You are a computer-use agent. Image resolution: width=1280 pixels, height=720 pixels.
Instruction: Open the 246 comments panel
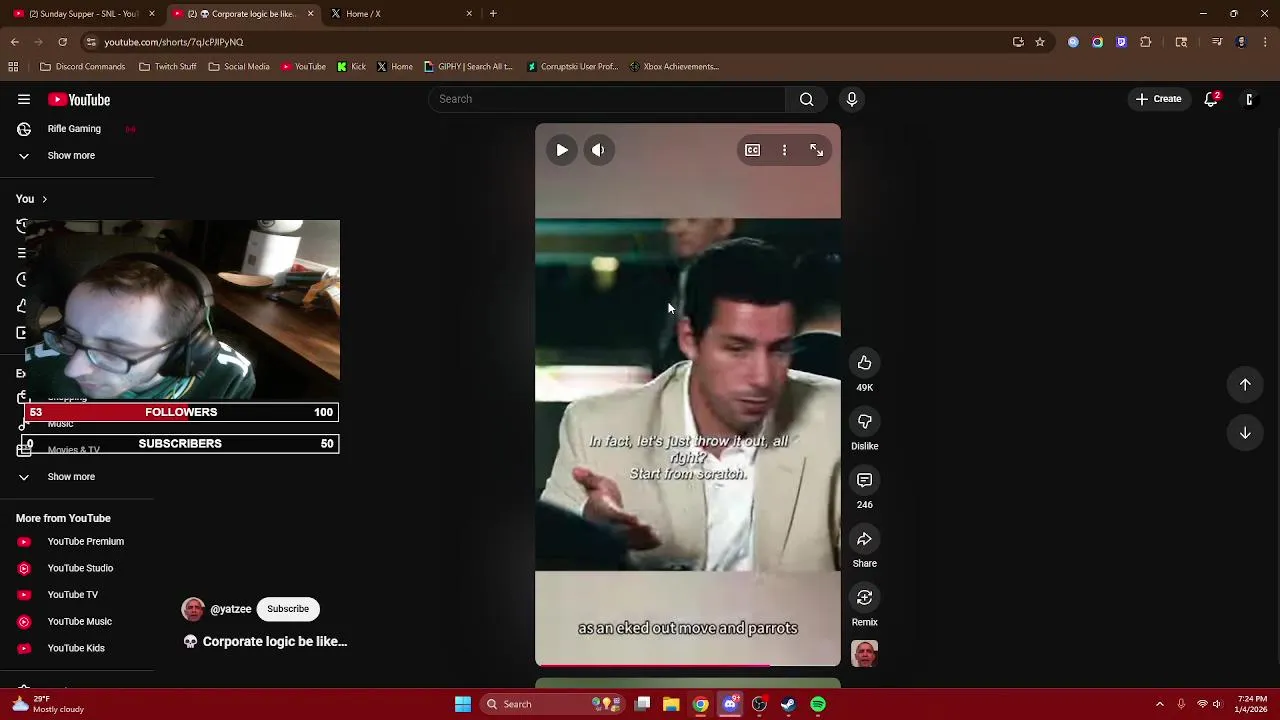pyautogui.click(x=864, y=480)
